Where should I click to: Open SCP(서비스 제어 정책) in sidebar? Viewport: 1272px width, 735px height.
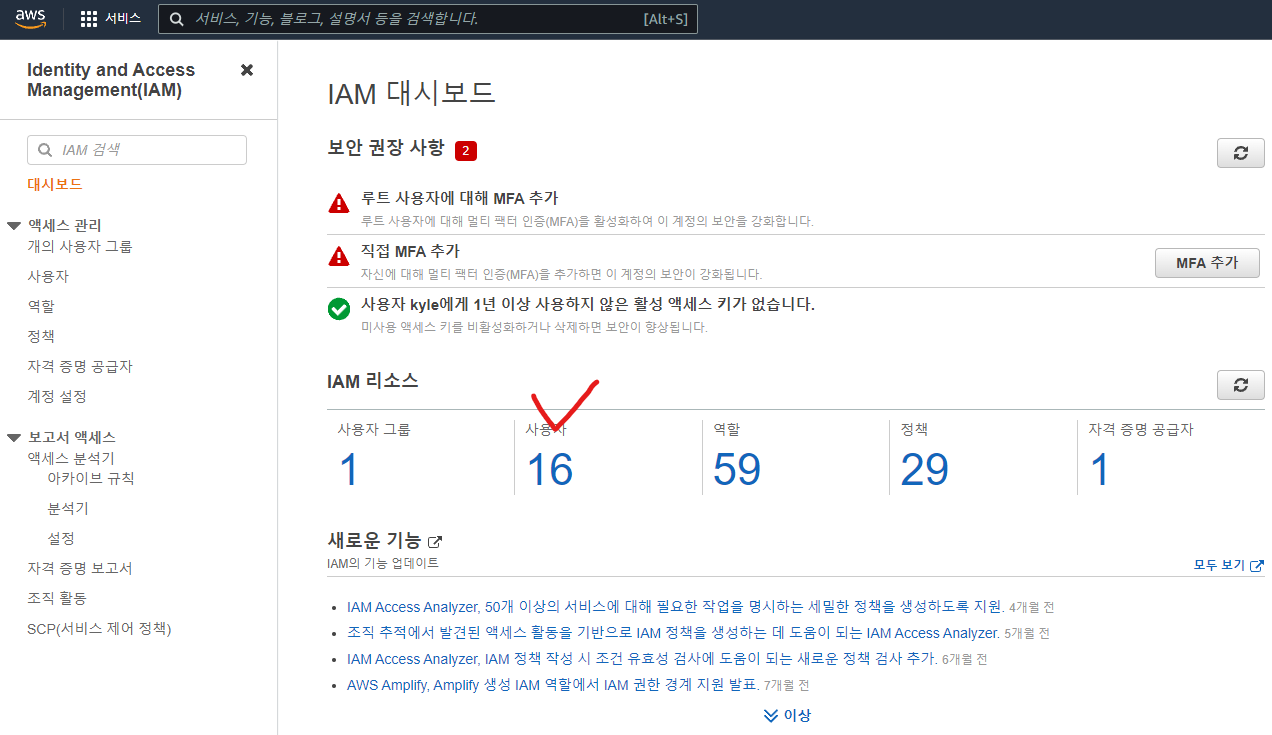(99, 628)
